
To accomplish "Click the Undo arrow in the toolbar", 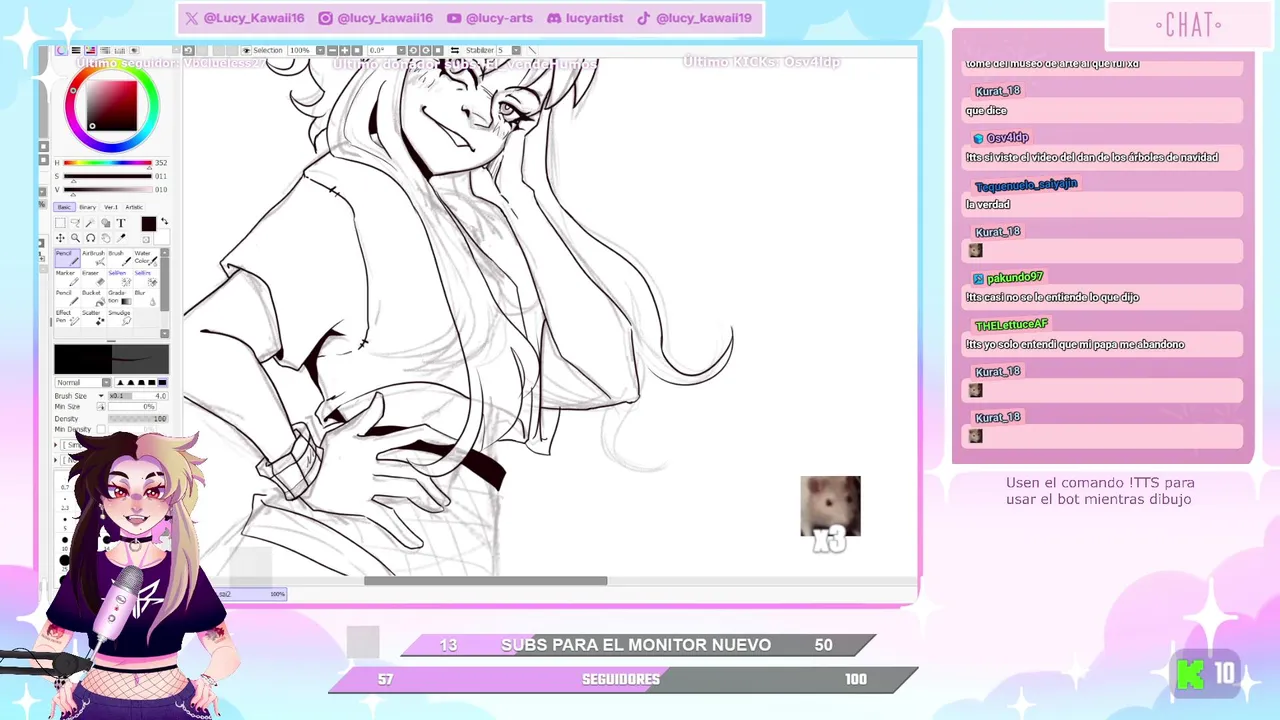I will click(188, 50).
